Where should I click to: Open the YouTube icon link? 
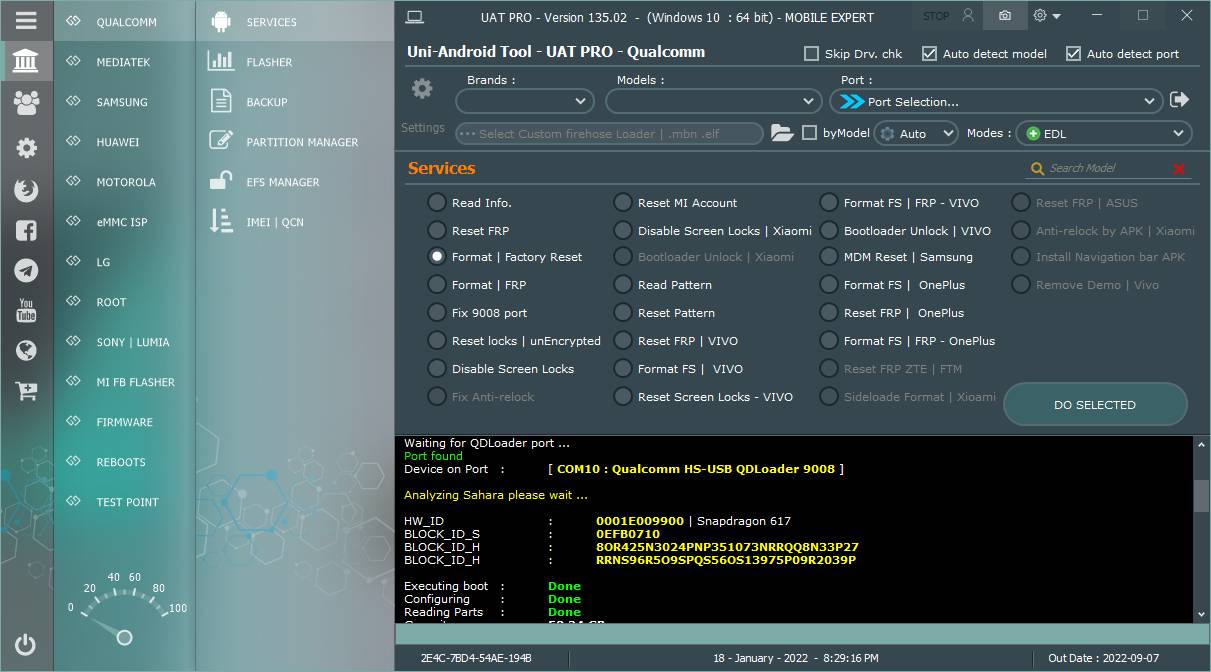26,310
